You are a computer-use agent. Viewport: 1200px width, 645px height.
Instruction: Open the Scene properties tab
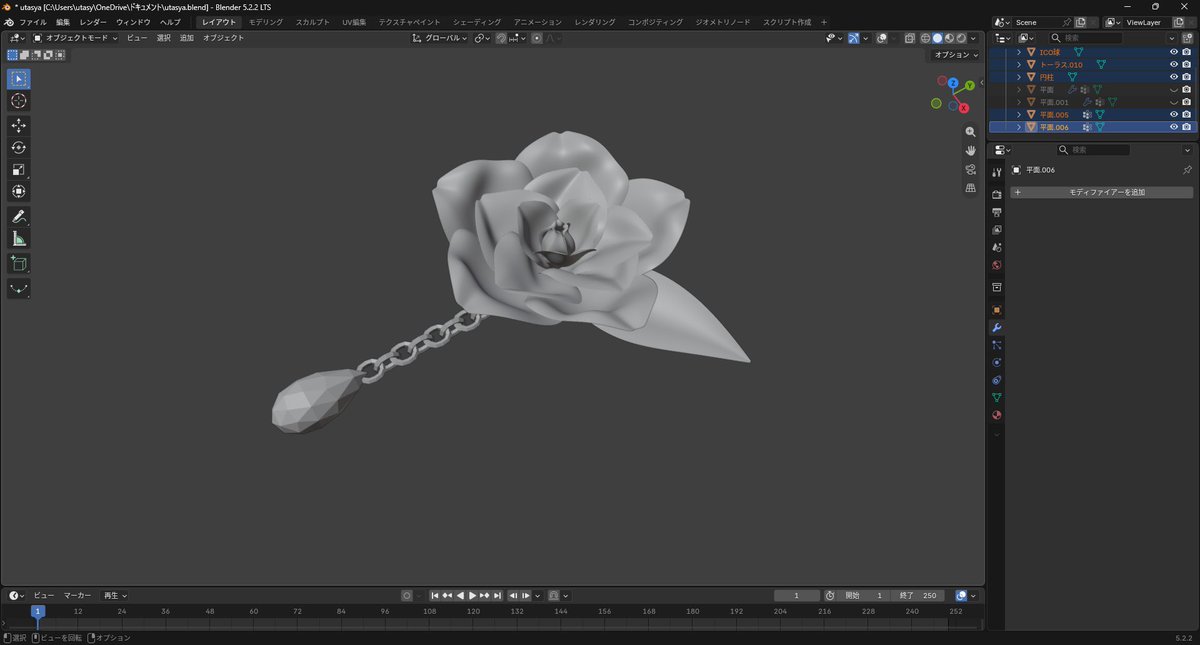click(x=997, y=247)
